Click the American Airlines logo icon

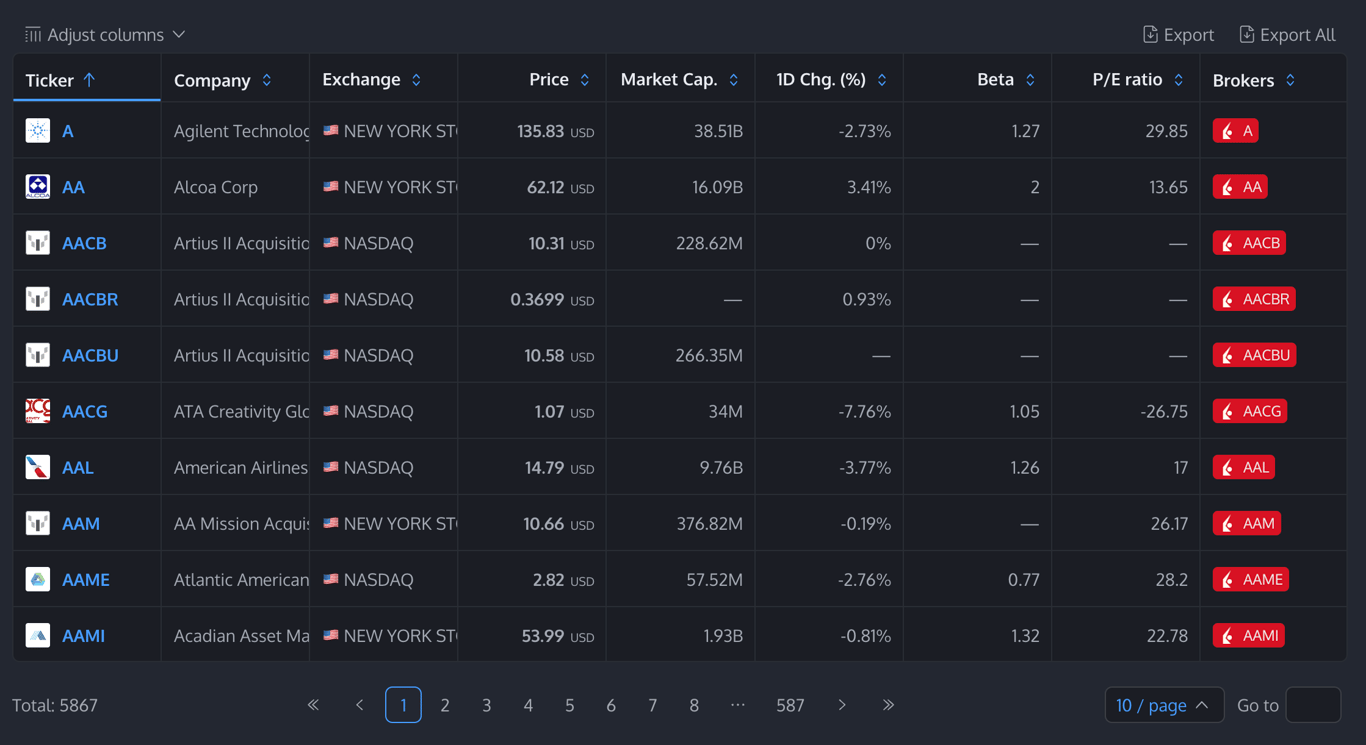pyautogui.click(x=38, y=467)
